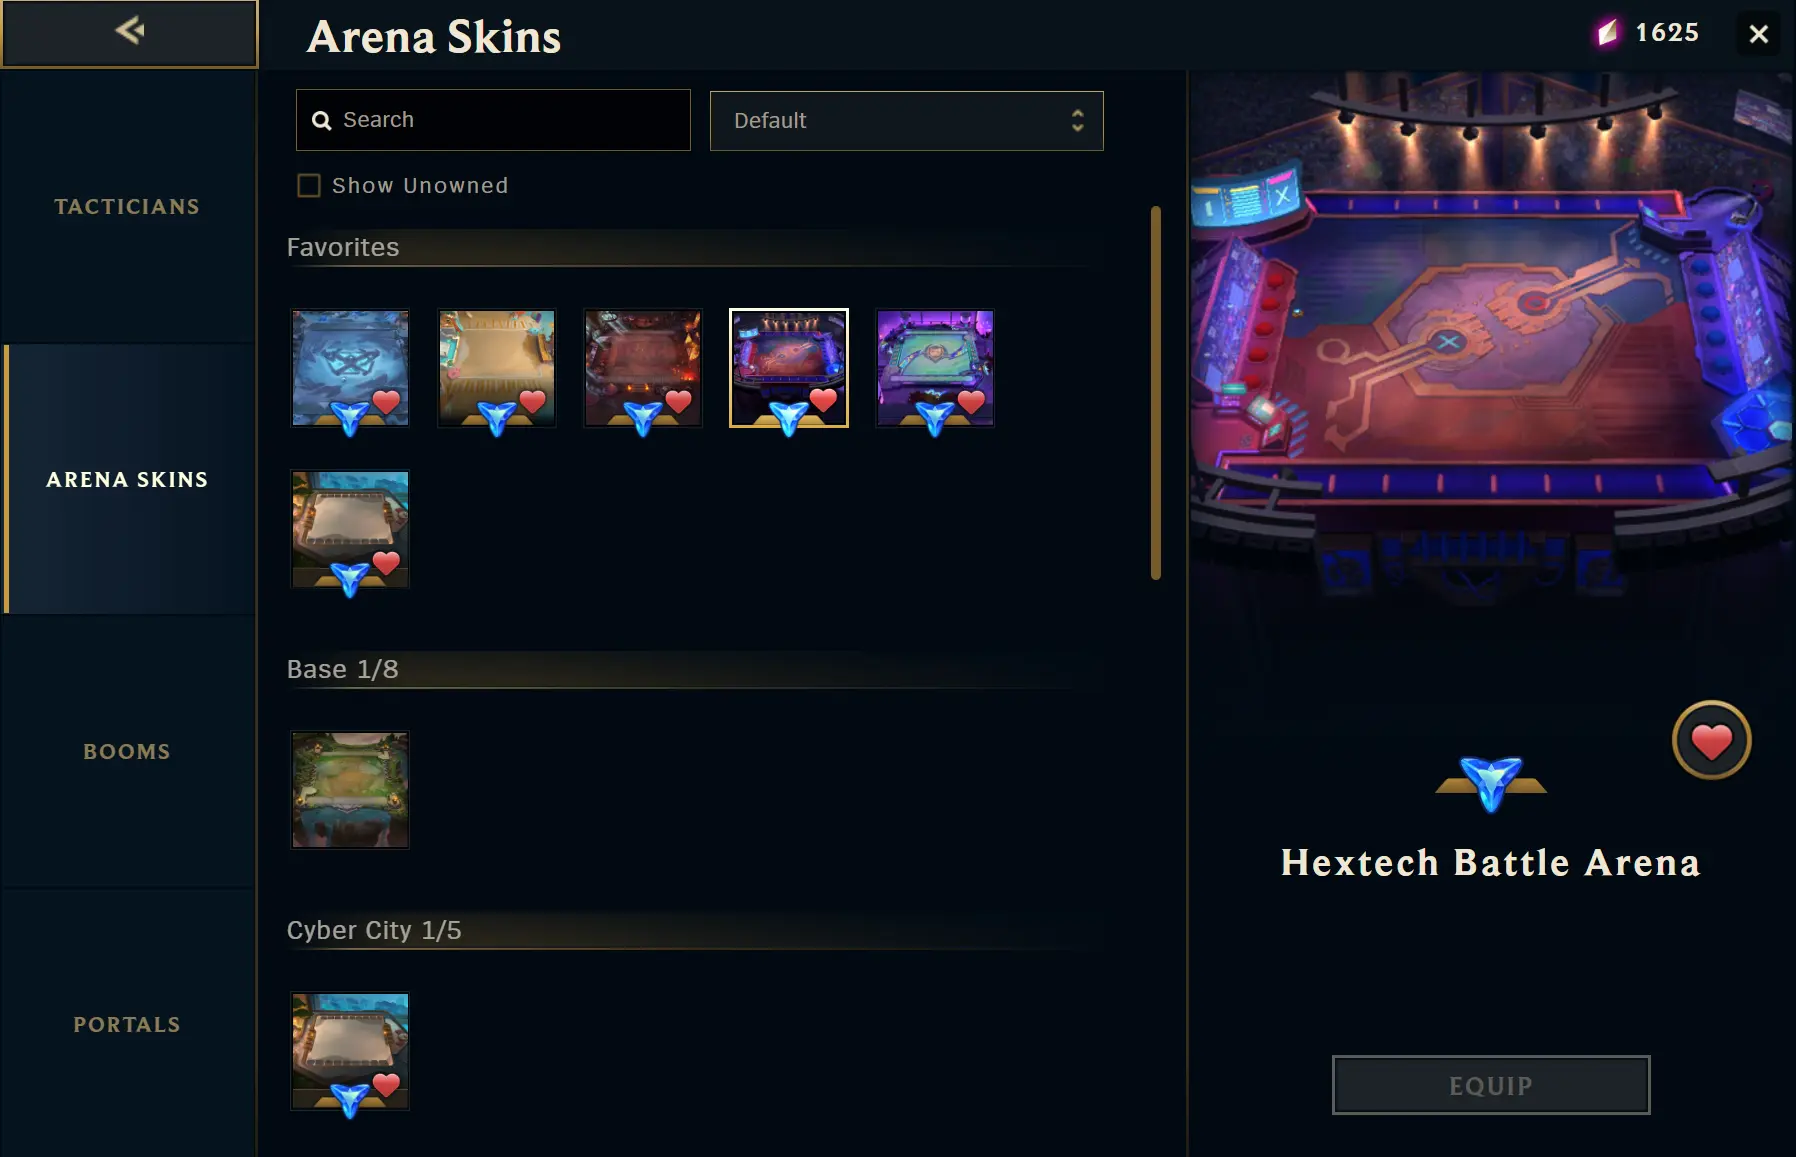Click the blue gem rarity icon above Hextech Battle Arena
Viewport: 1796px width, 1157px height.
[1491, 783]
